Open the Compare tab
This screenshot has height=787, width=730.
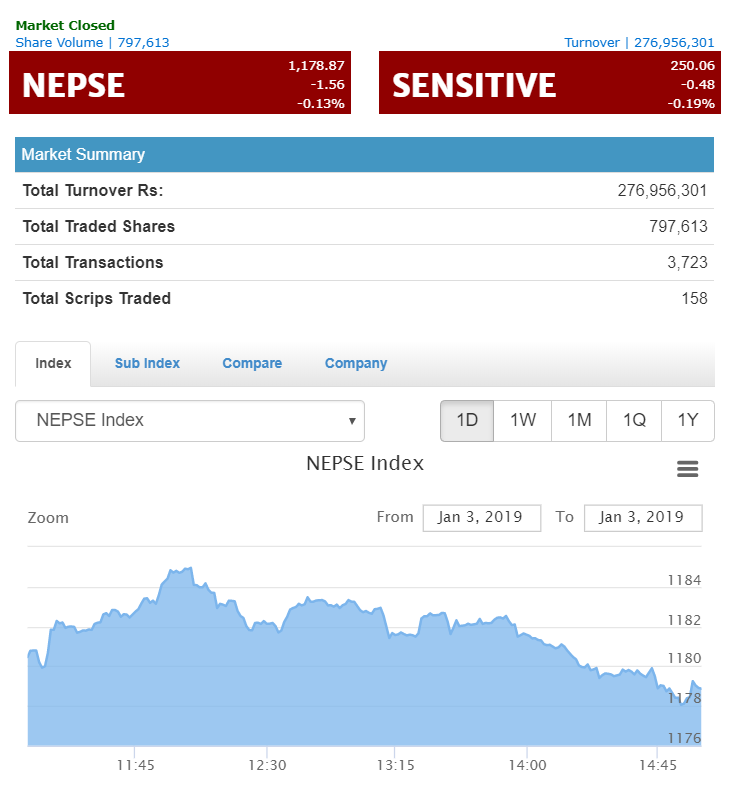(252, 363)
